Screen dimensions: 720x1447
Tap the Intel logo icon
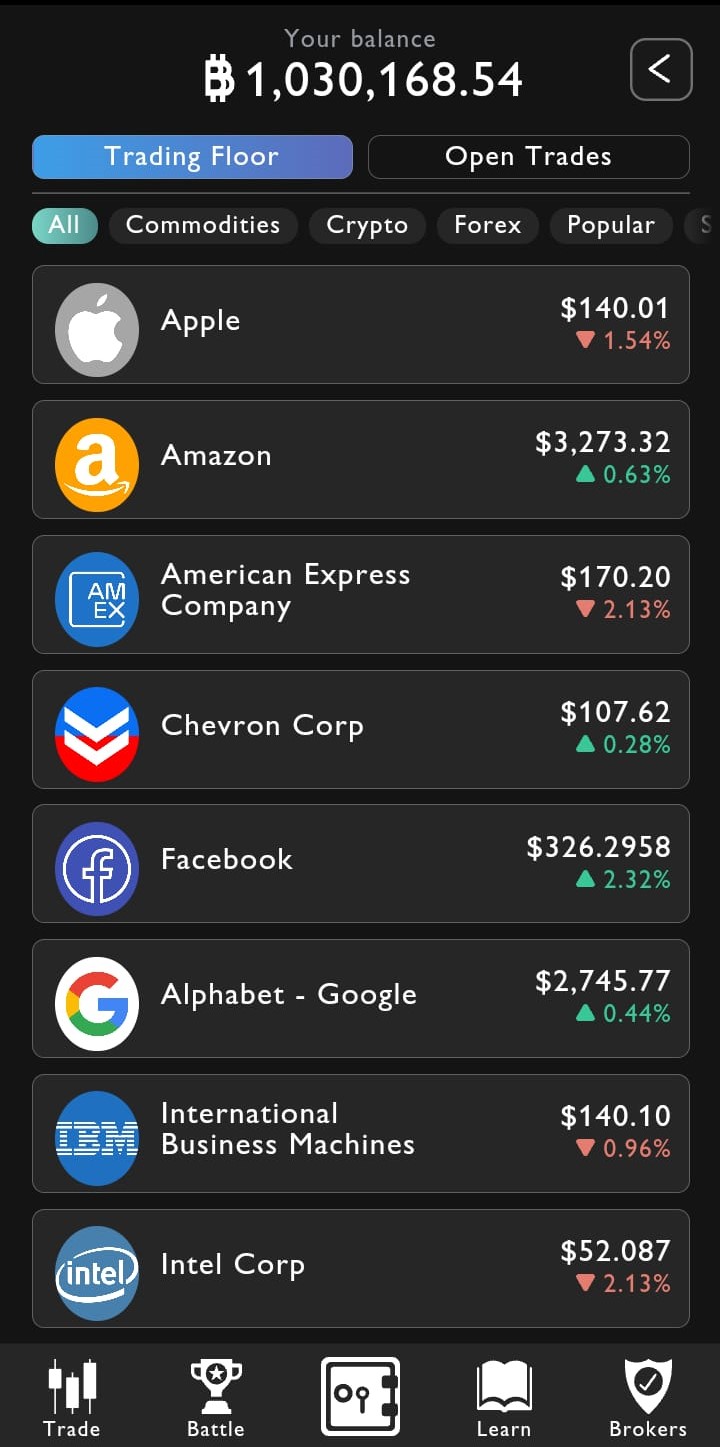tap(97, 1273)
